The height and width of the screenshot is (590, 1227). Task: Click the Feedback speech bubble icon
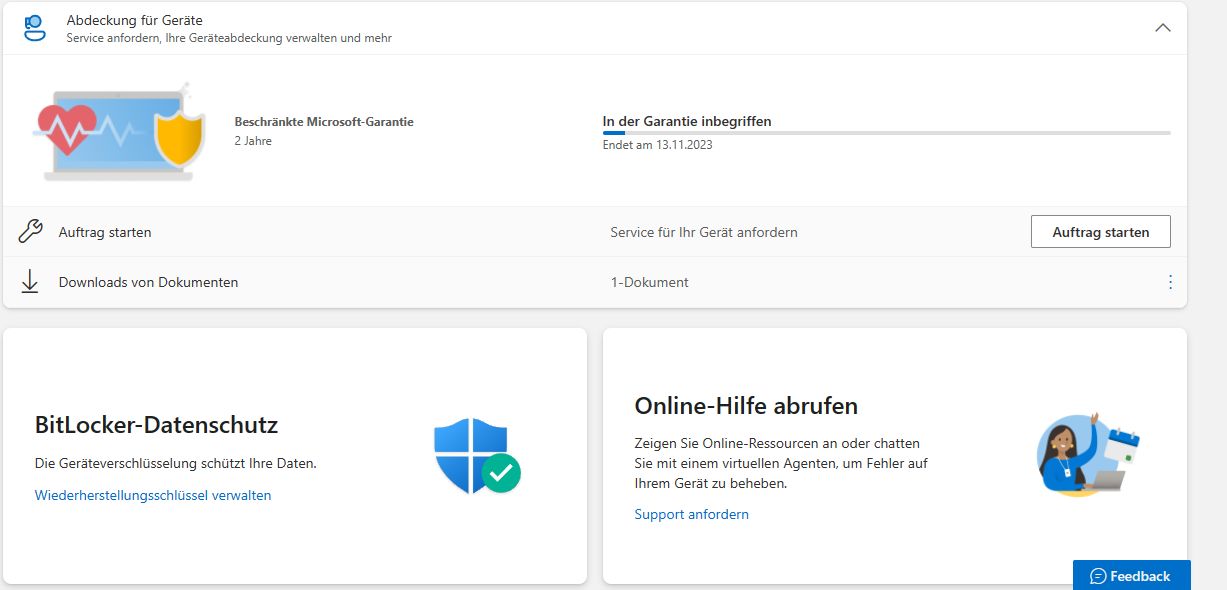point(1098,576)
